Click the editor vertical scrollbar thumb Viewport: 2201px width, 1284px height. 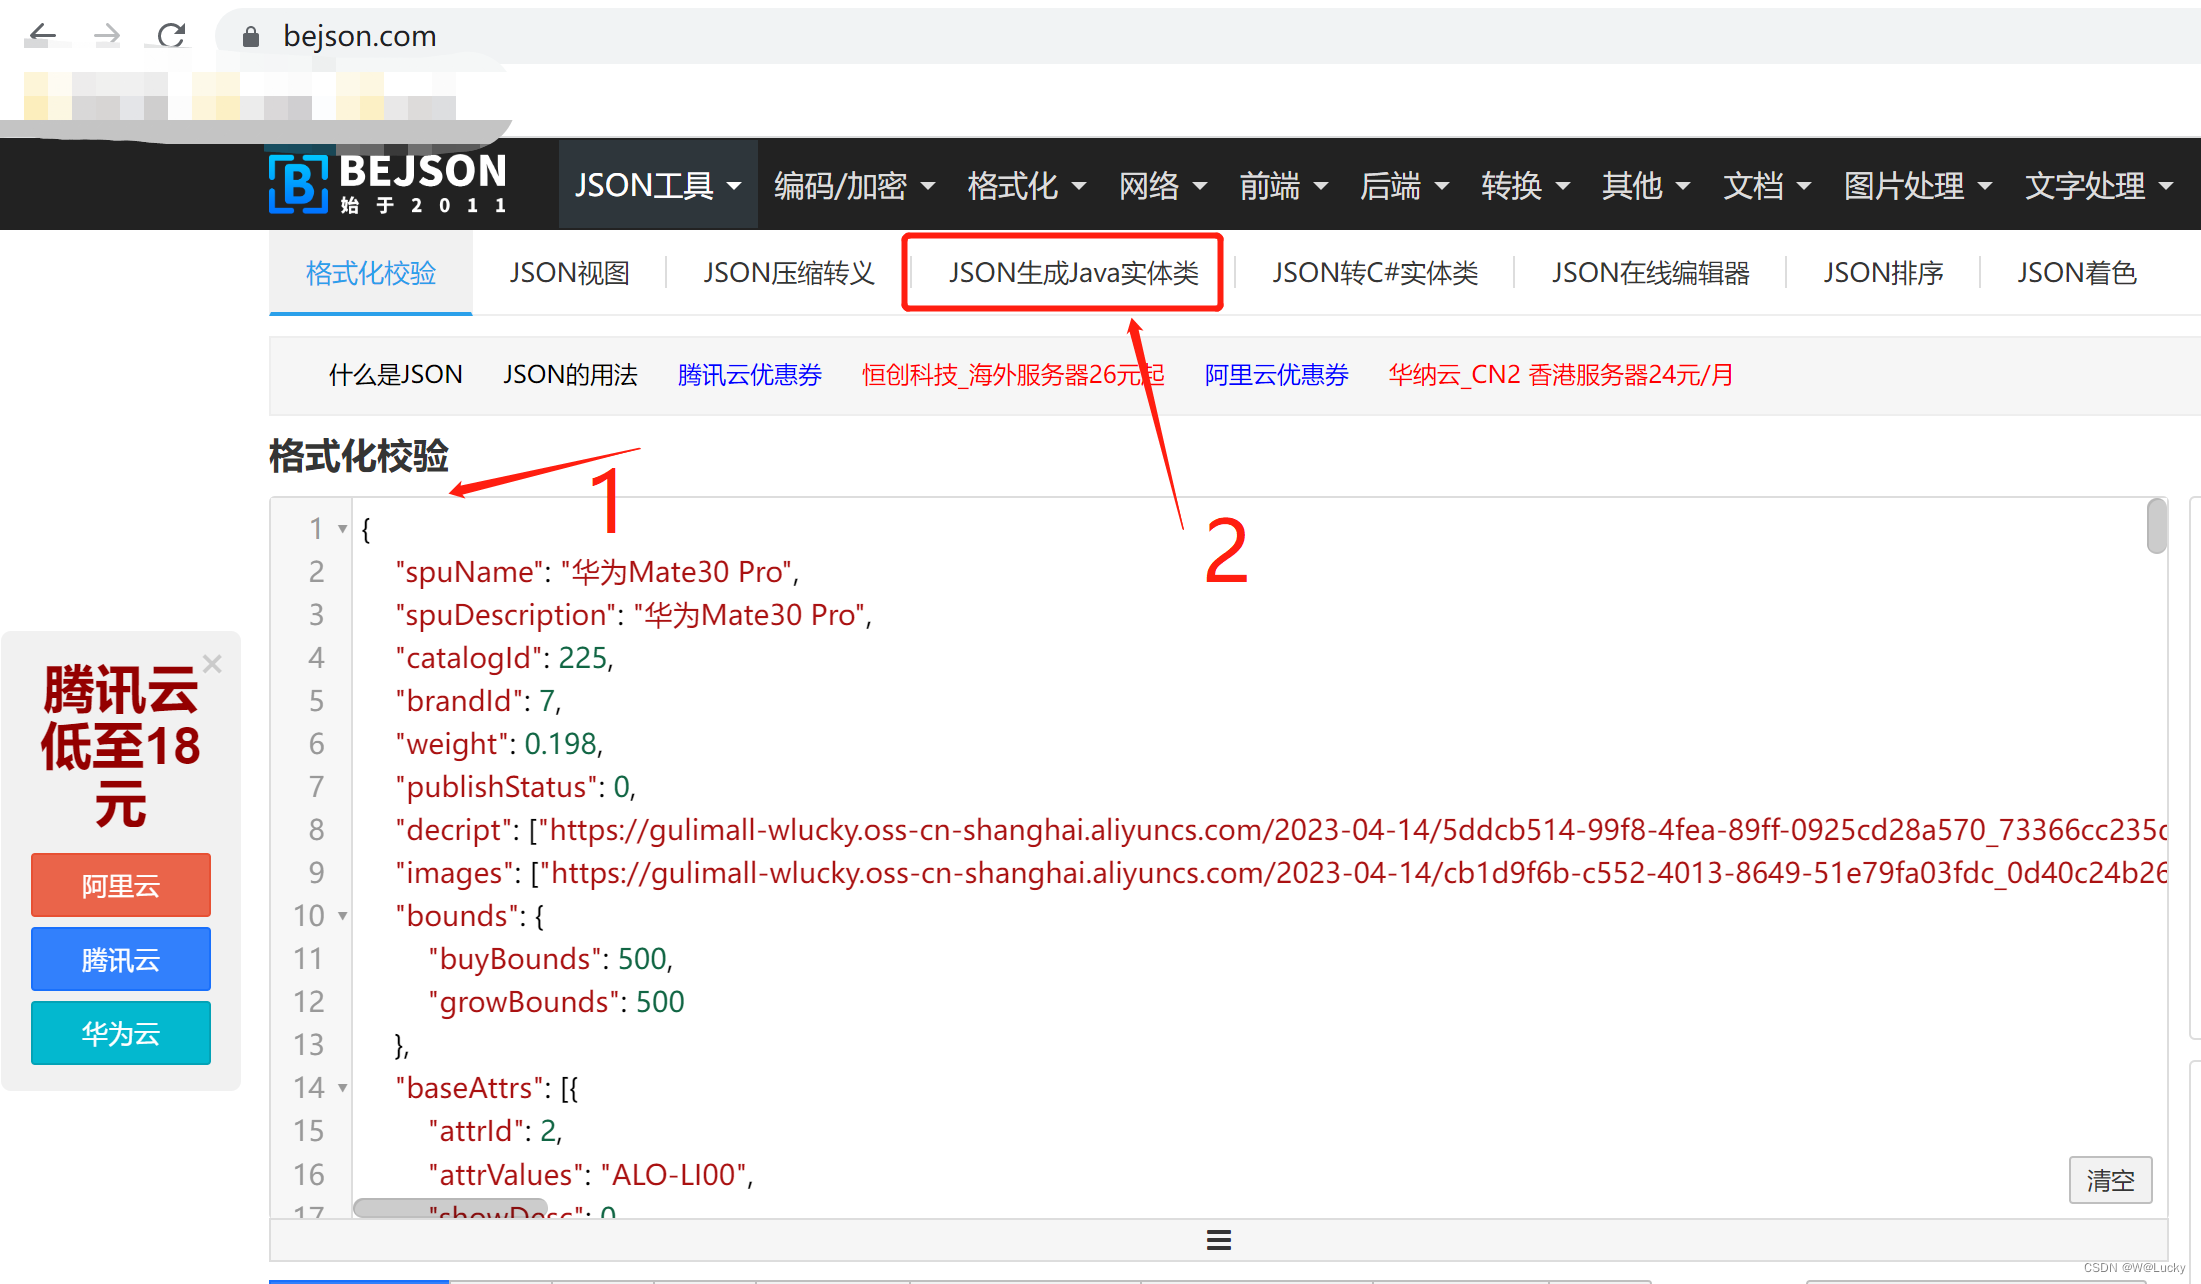[x=2156, y=526]
